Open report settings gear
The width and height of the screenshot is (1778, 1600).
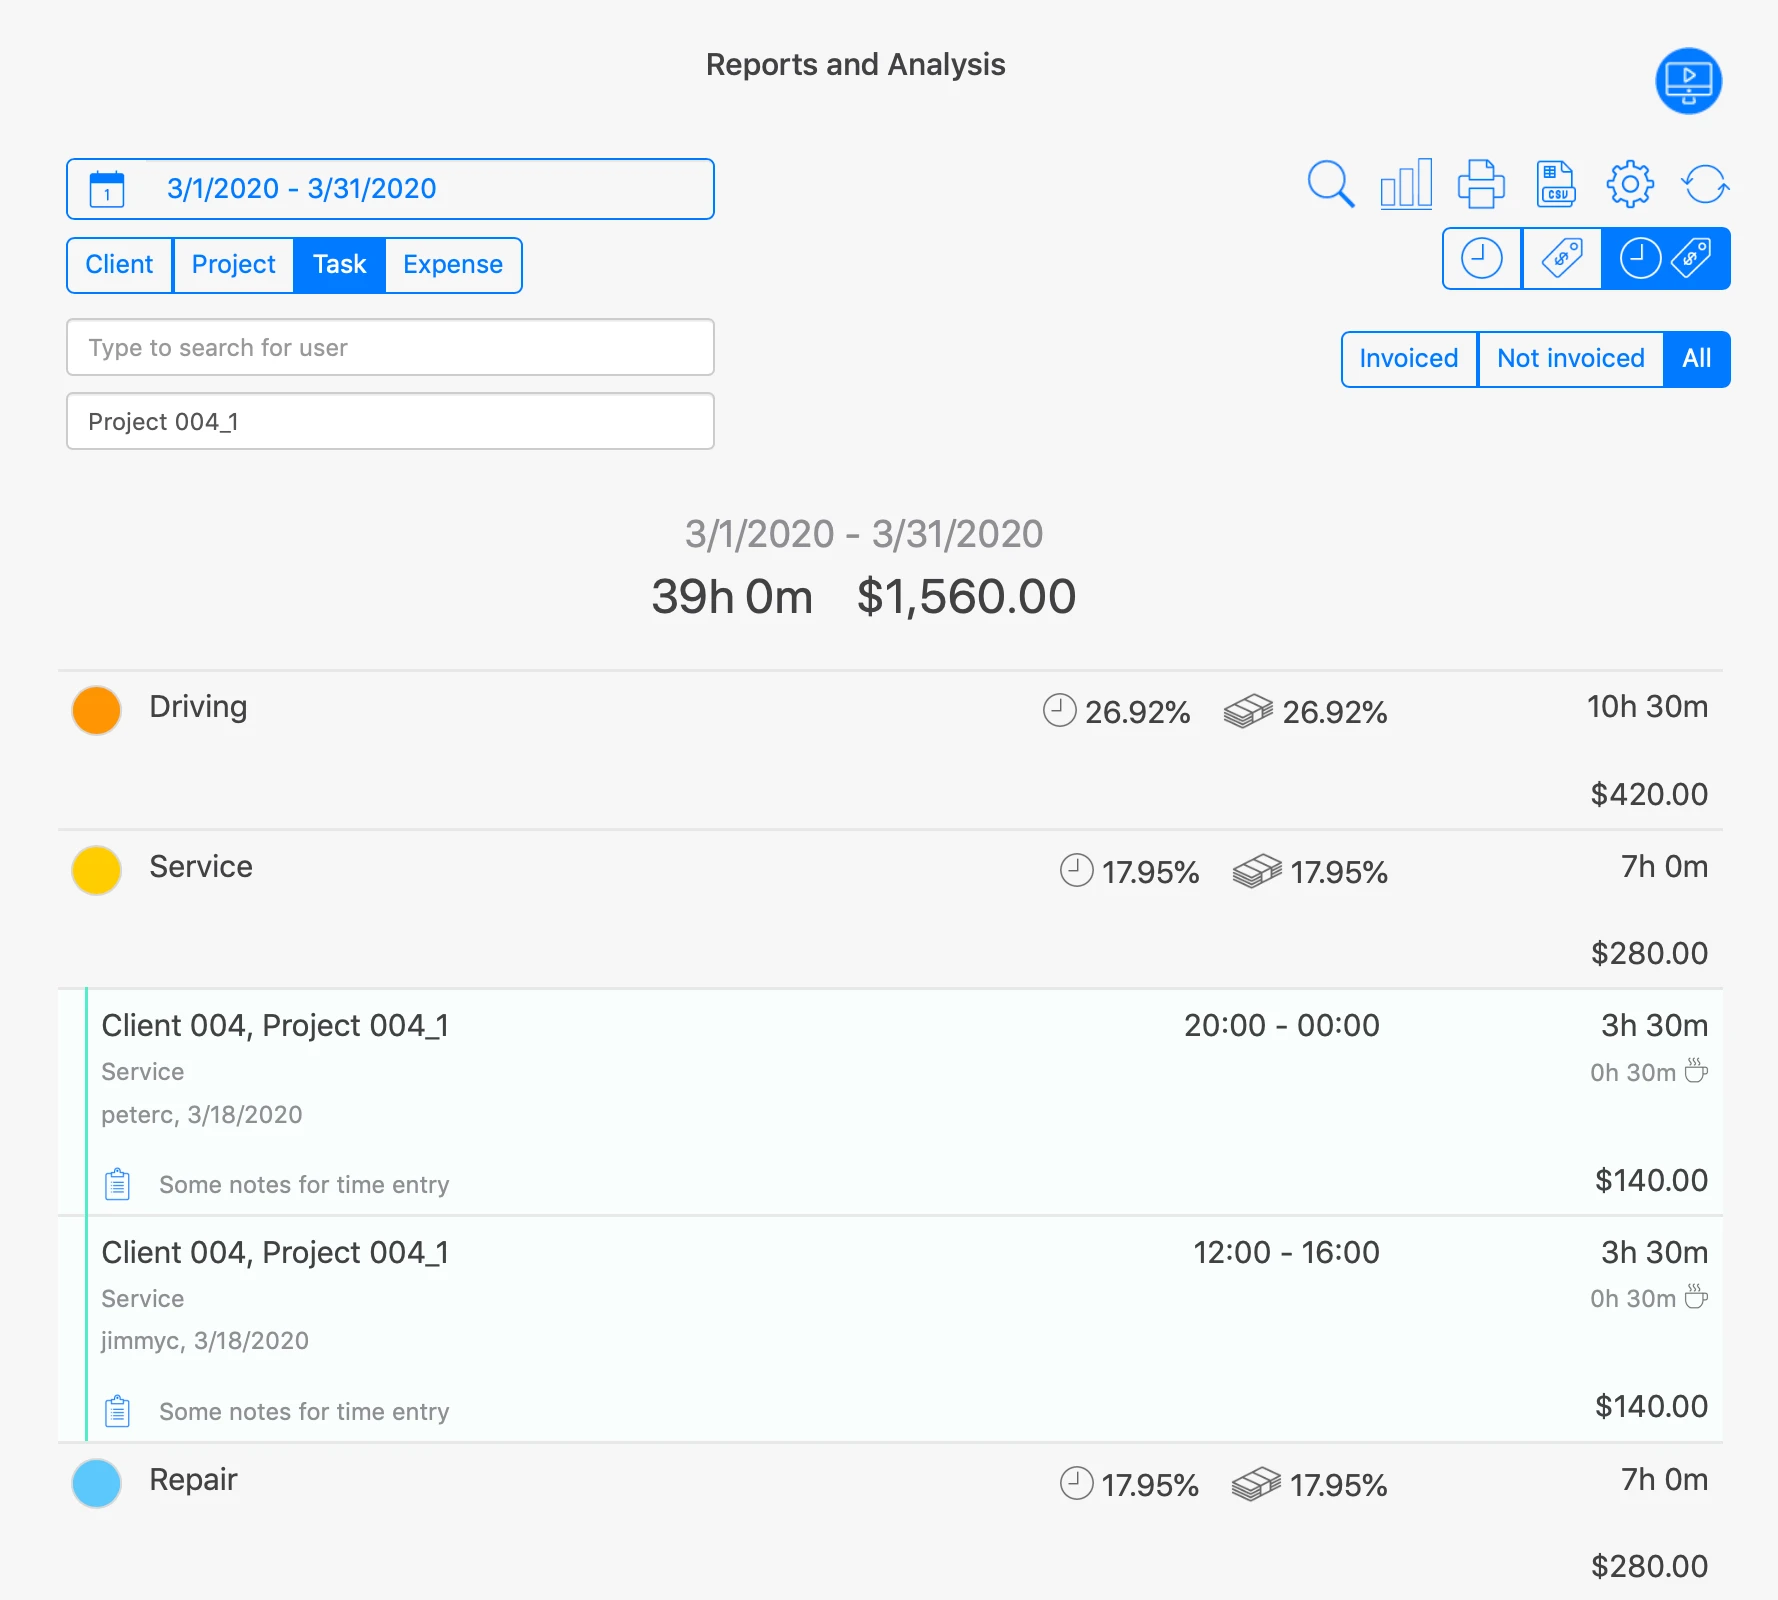point(1630,184)
